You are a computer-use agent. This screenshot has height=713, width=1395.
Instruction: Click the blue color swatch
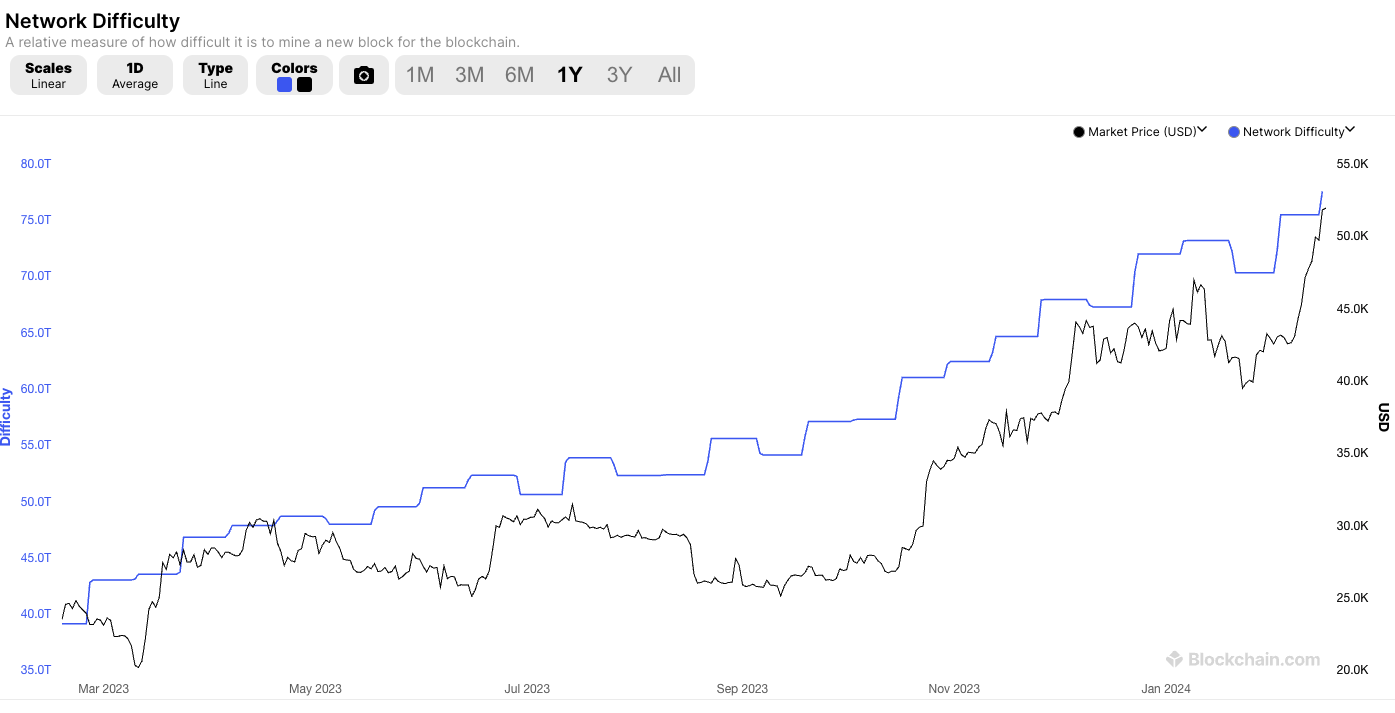(285, 85)
